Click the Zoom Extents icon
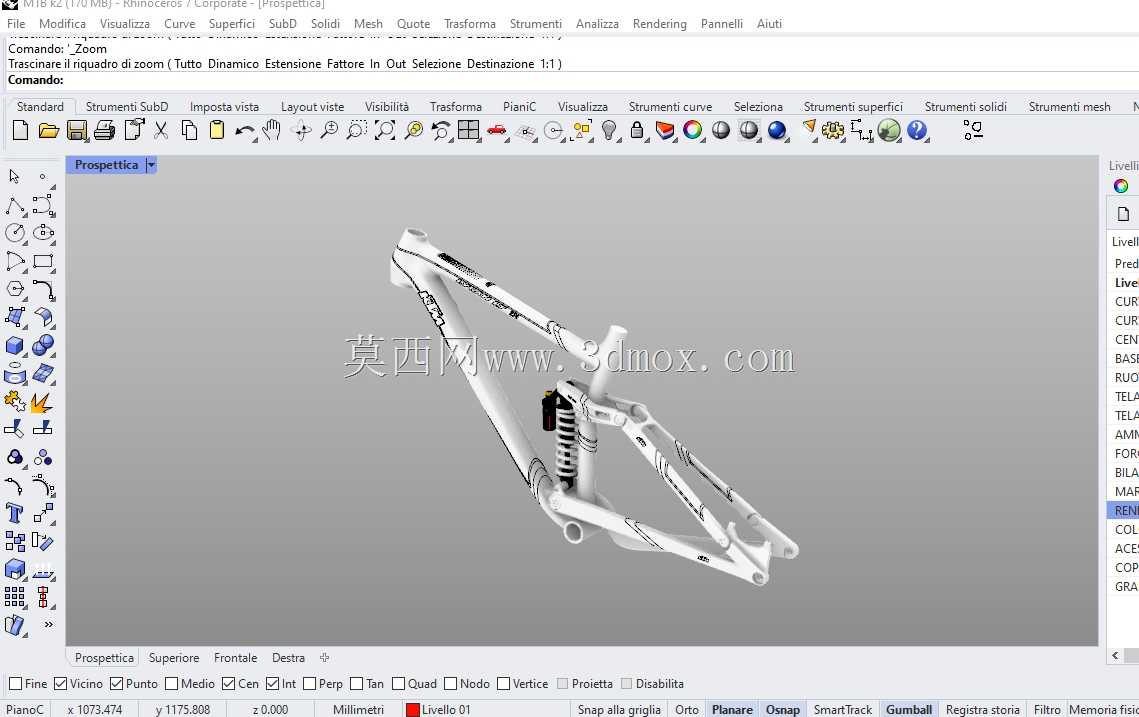 (384, 131)
